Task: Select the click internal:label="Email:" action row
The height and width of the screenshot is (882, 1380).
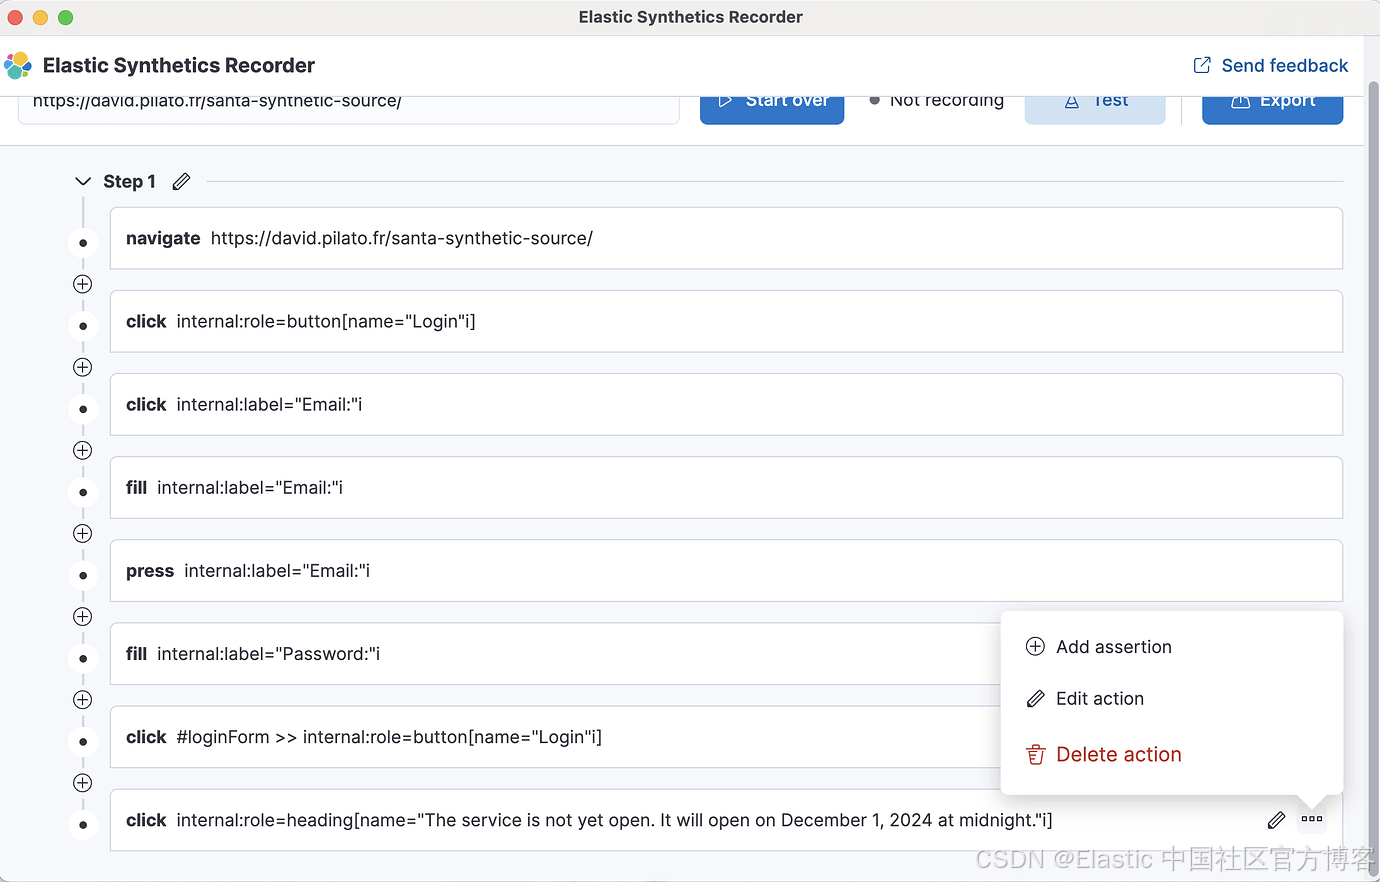Action: [726, 404]
